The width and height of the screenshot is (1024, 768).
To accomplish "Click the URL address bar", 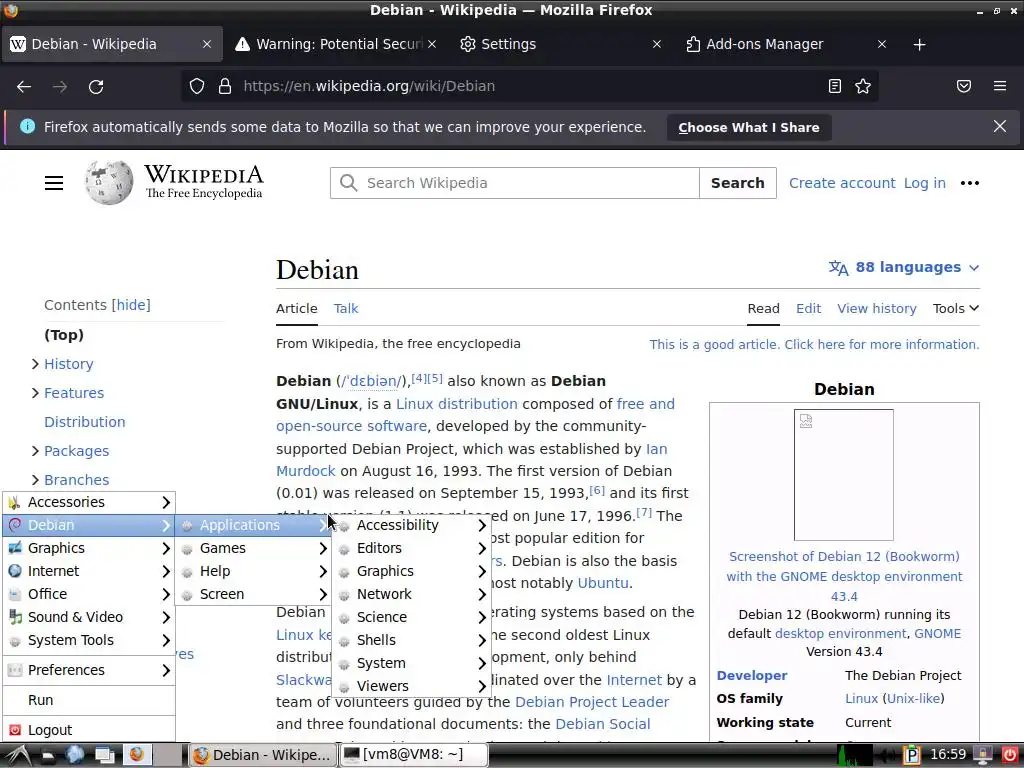I will click(529, 86).
